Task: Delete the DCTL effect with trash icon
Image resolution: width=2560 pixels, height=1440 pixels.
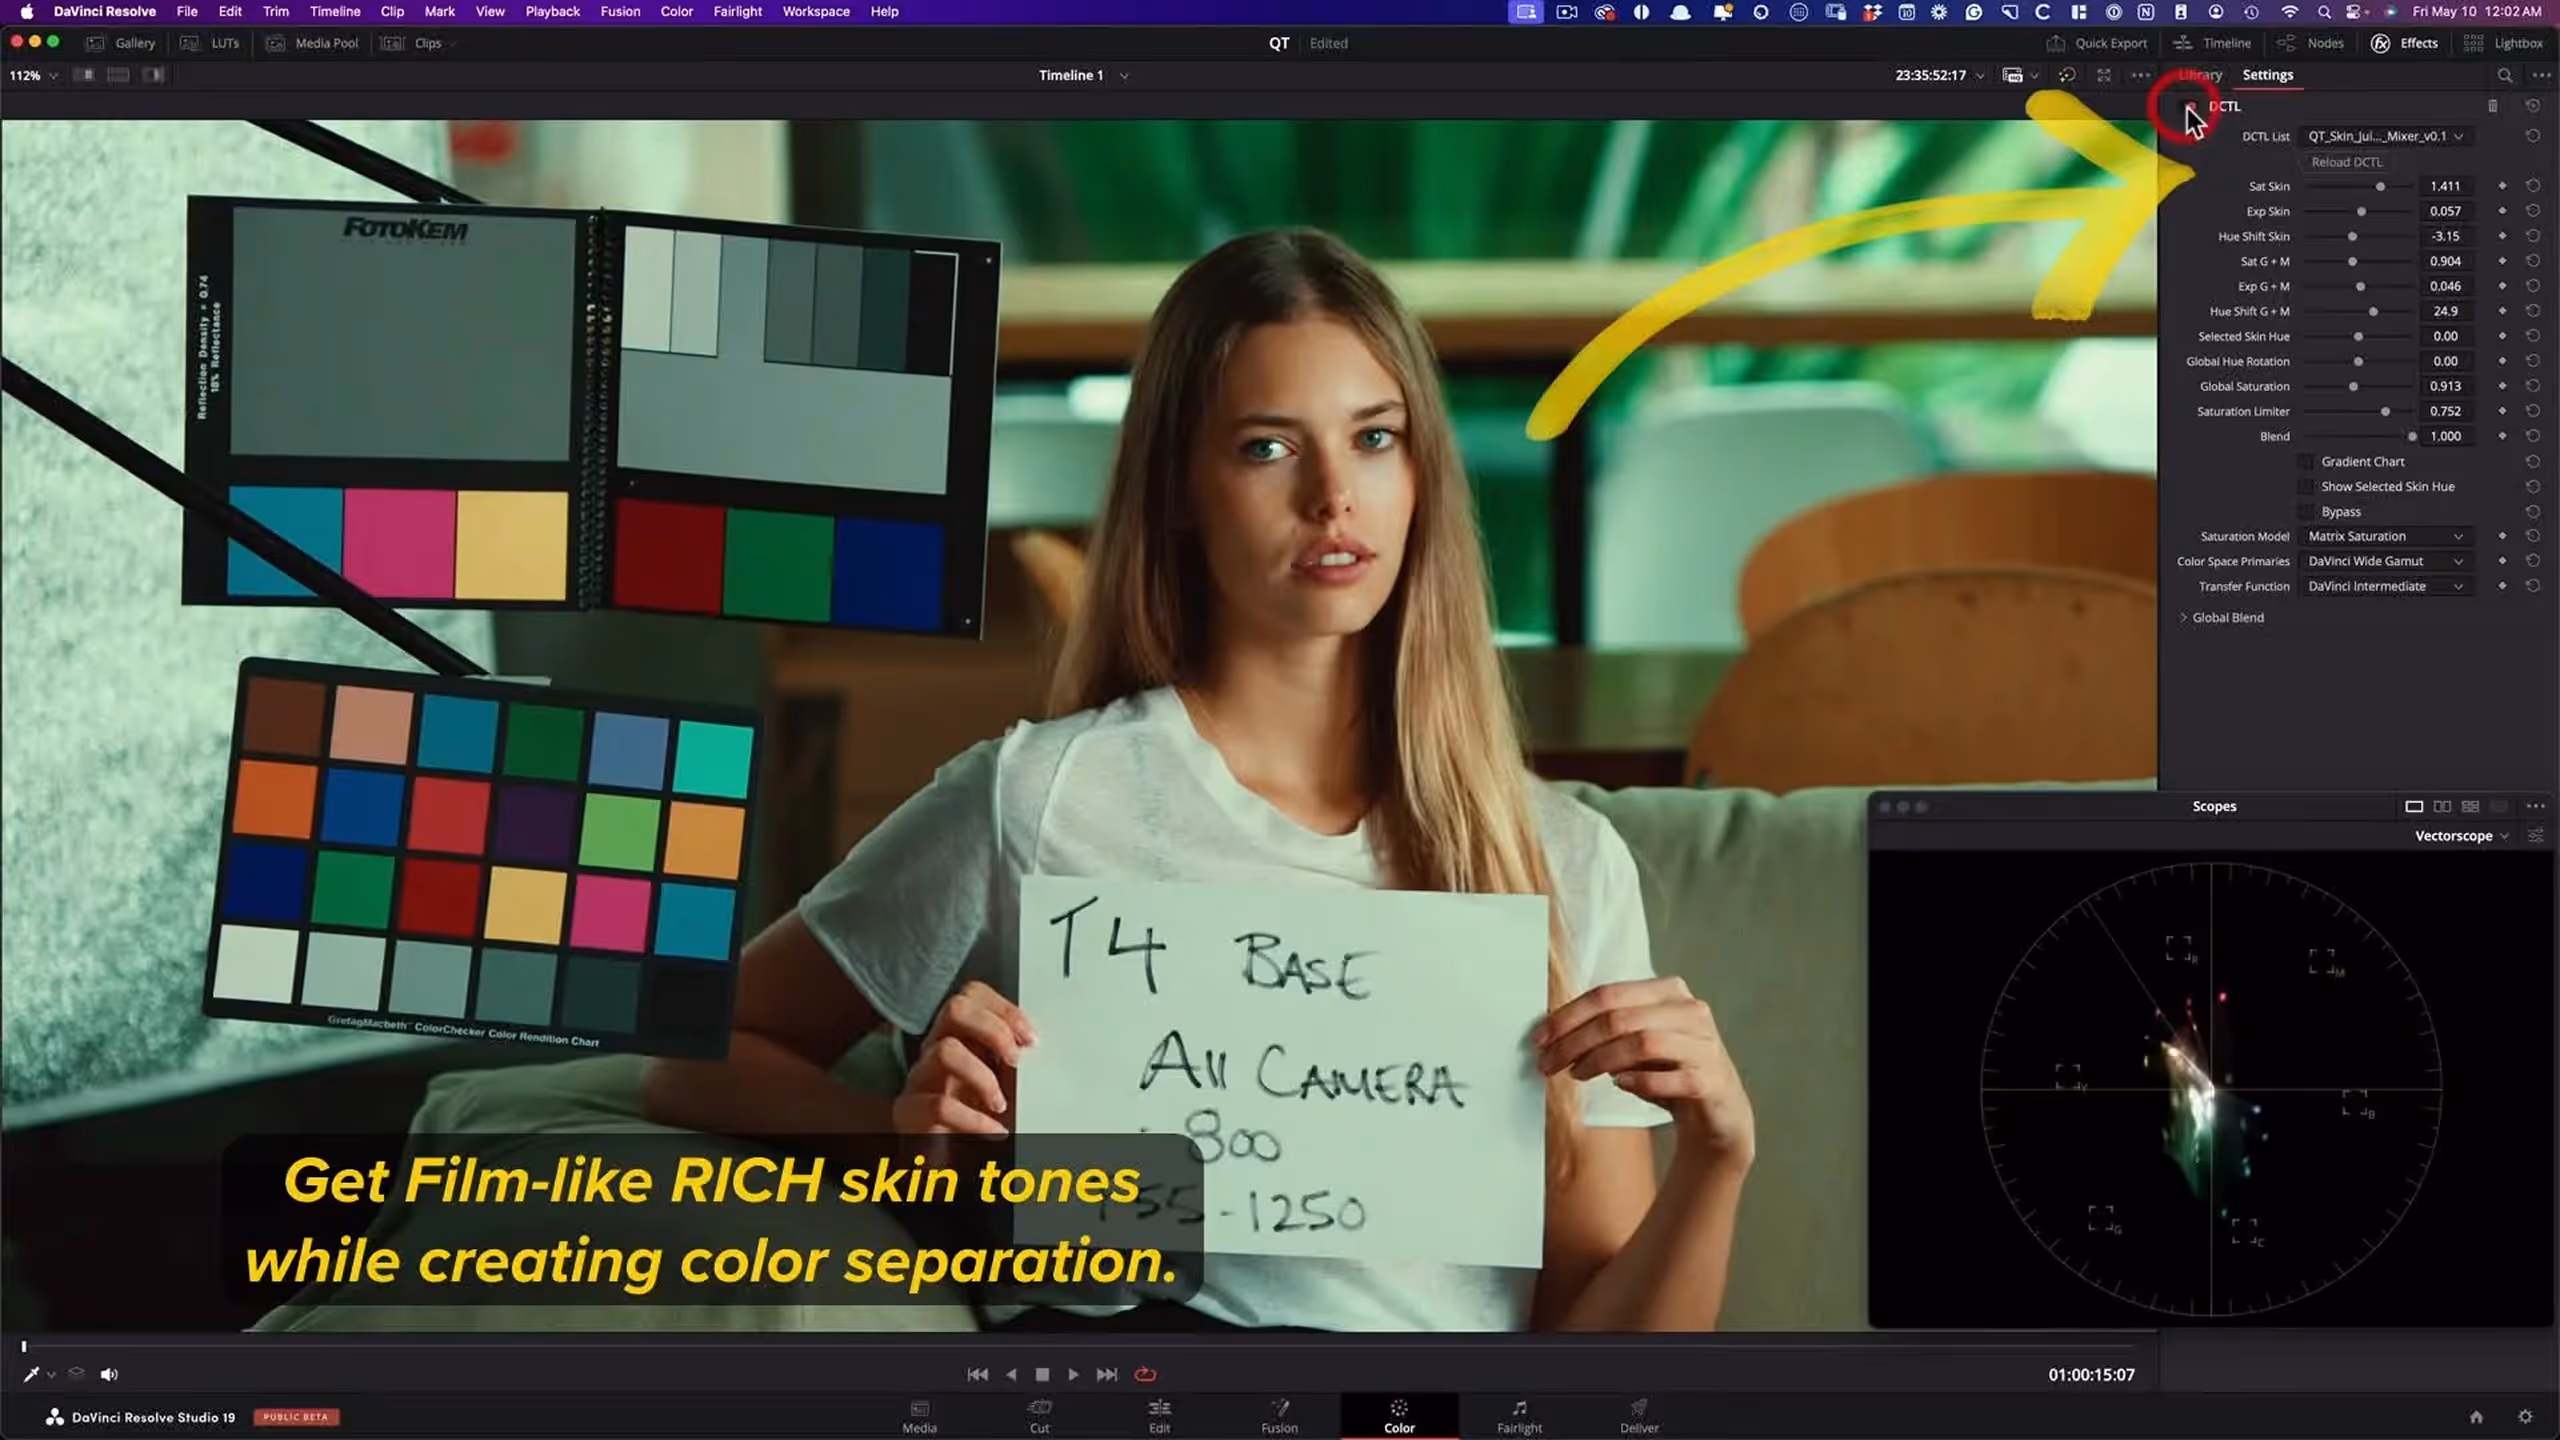Action: click(x=2493, y=106)
